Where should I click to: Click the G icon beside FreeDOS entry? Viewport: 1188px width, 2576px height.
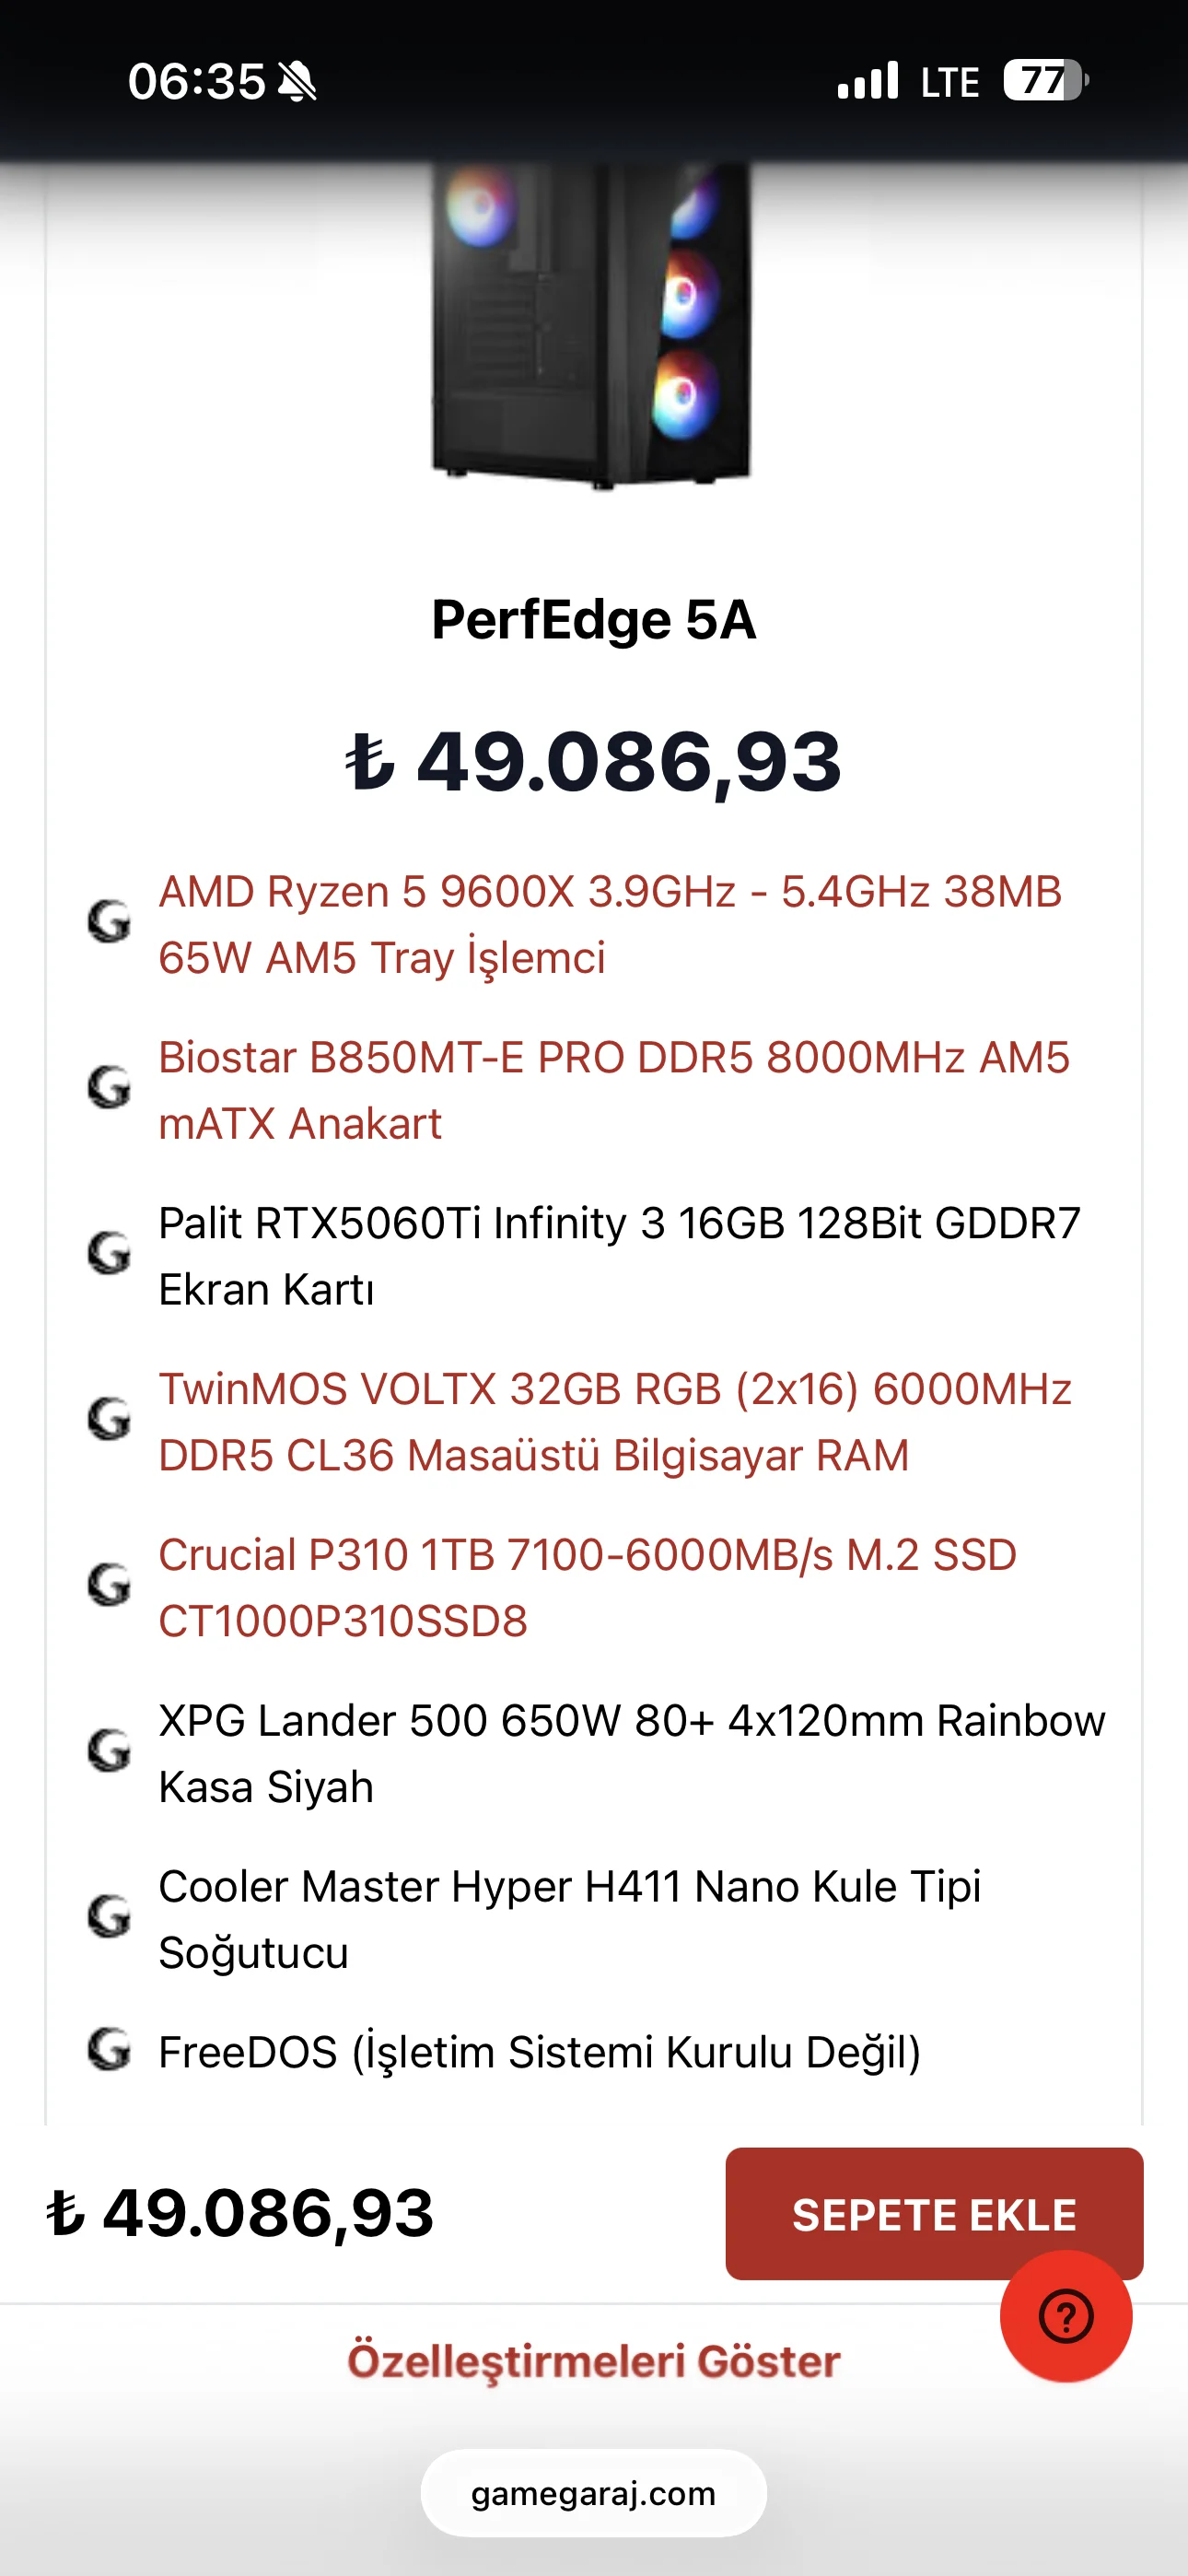pyautogui.click(x=109, y=2050)
